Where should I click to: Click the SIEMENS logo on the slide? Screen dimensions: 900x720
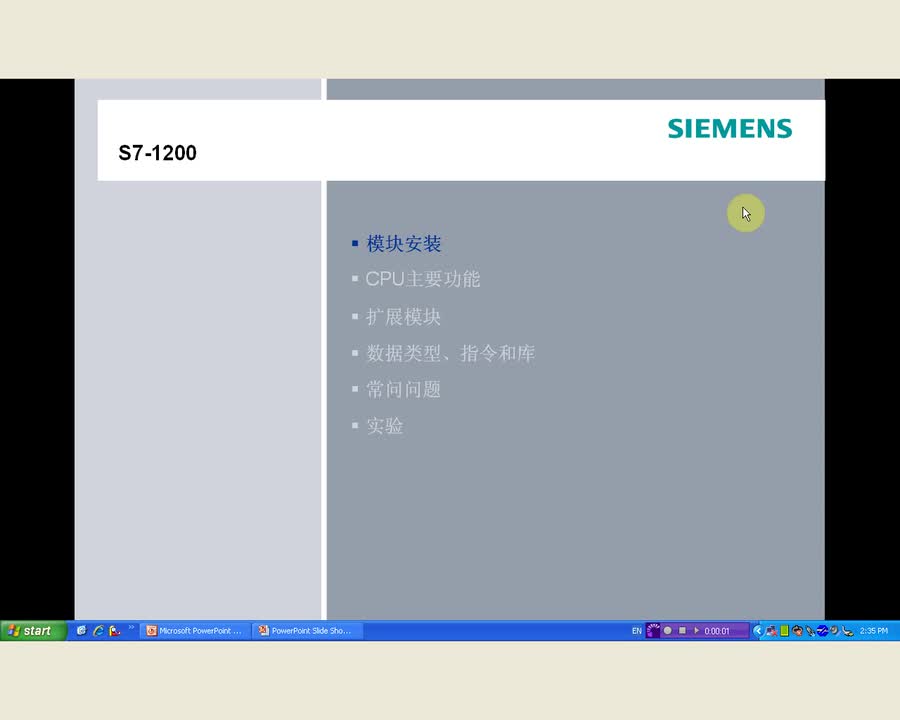coord(730,129)
